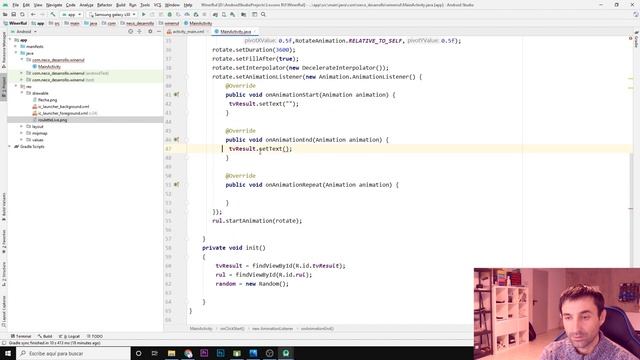The width and height of the screenshot is (640, 360).
Task: Click the Android Studio taskbar icon
Action: point(286,353)
